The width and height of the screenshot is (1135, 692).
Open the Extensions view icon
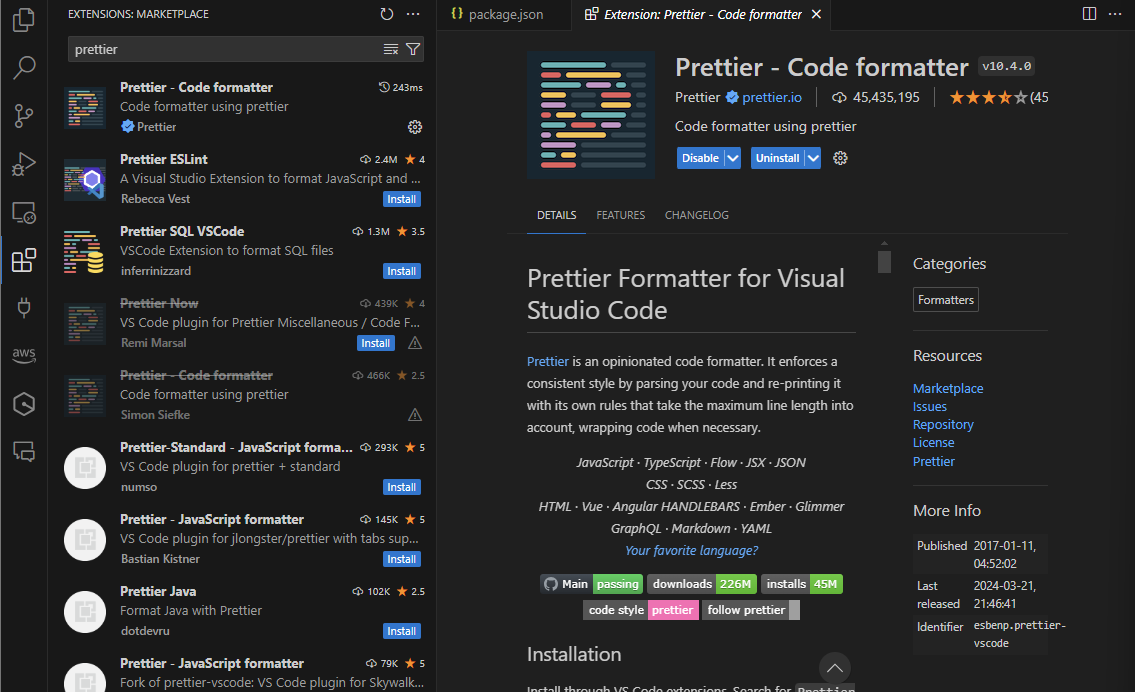point(24,260)
